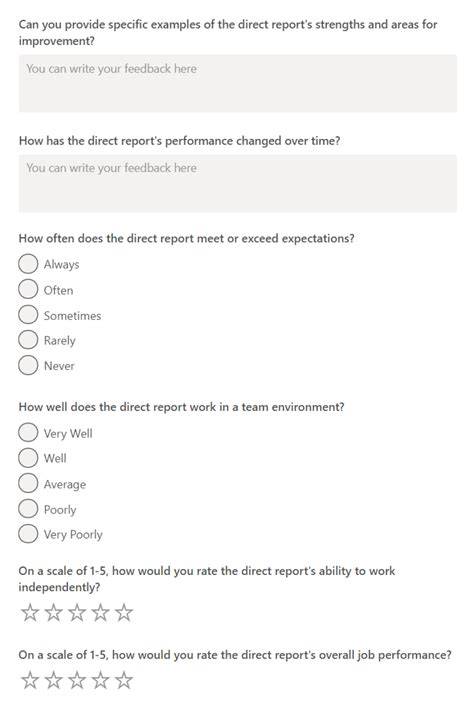This screenshot has height=709, width=474.
Task: Choose Very Well for team environment
Action: pyautogui.click(x=28, y=432)
